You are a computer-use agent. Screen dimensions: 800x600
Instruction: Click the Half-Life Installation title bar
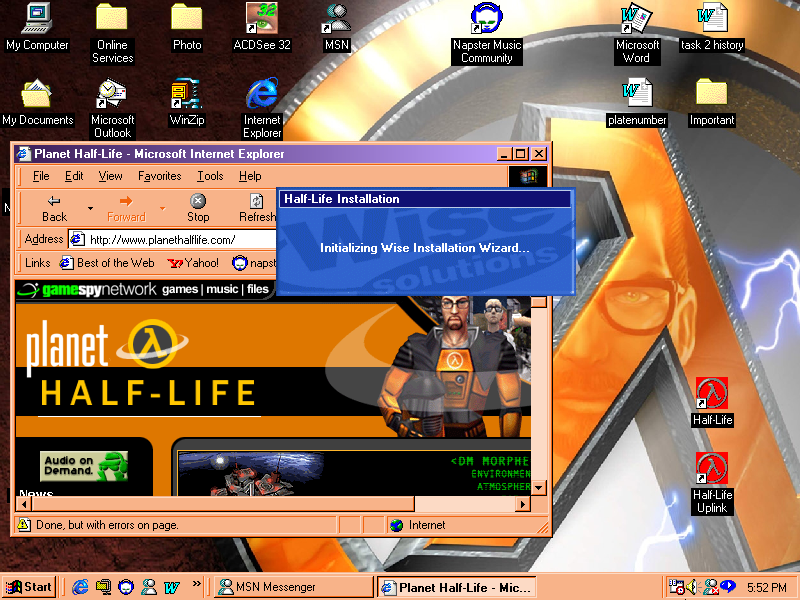point(424,199)
